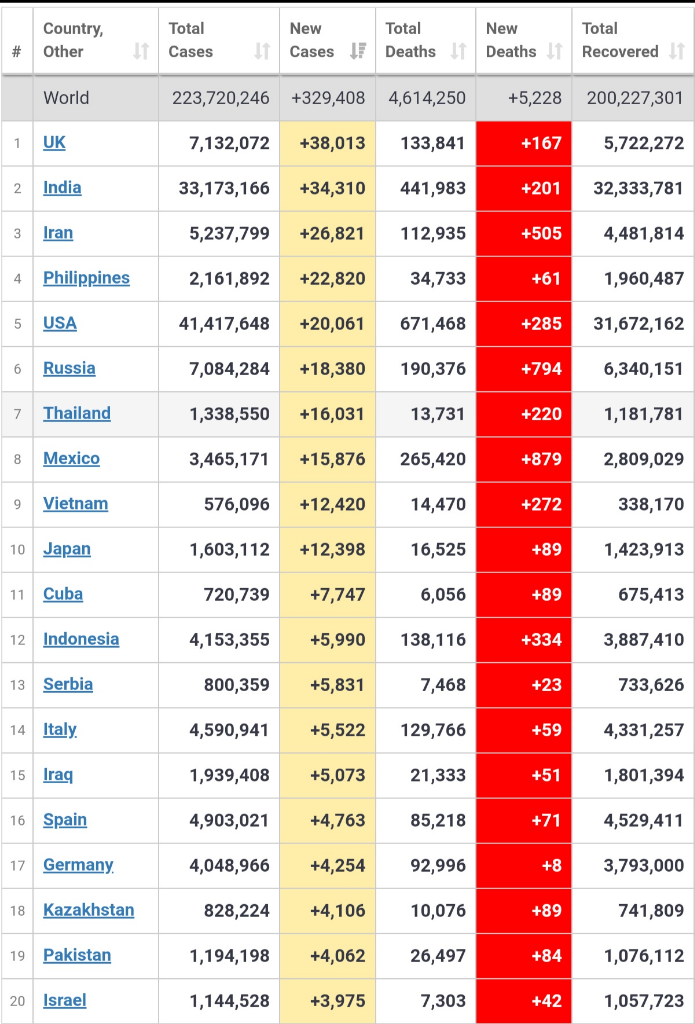Open the India country link
This screenshot has width=695, height=1024.
pyautogui.click(x=62, y=188)
